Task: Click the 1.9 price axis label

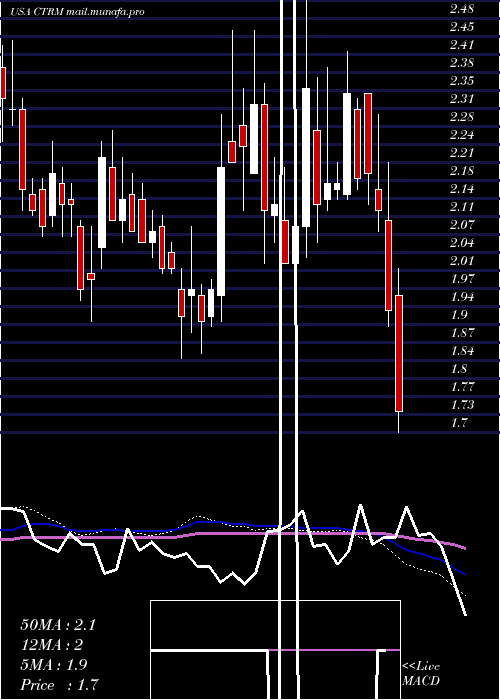Action: (x=458, y=315)
